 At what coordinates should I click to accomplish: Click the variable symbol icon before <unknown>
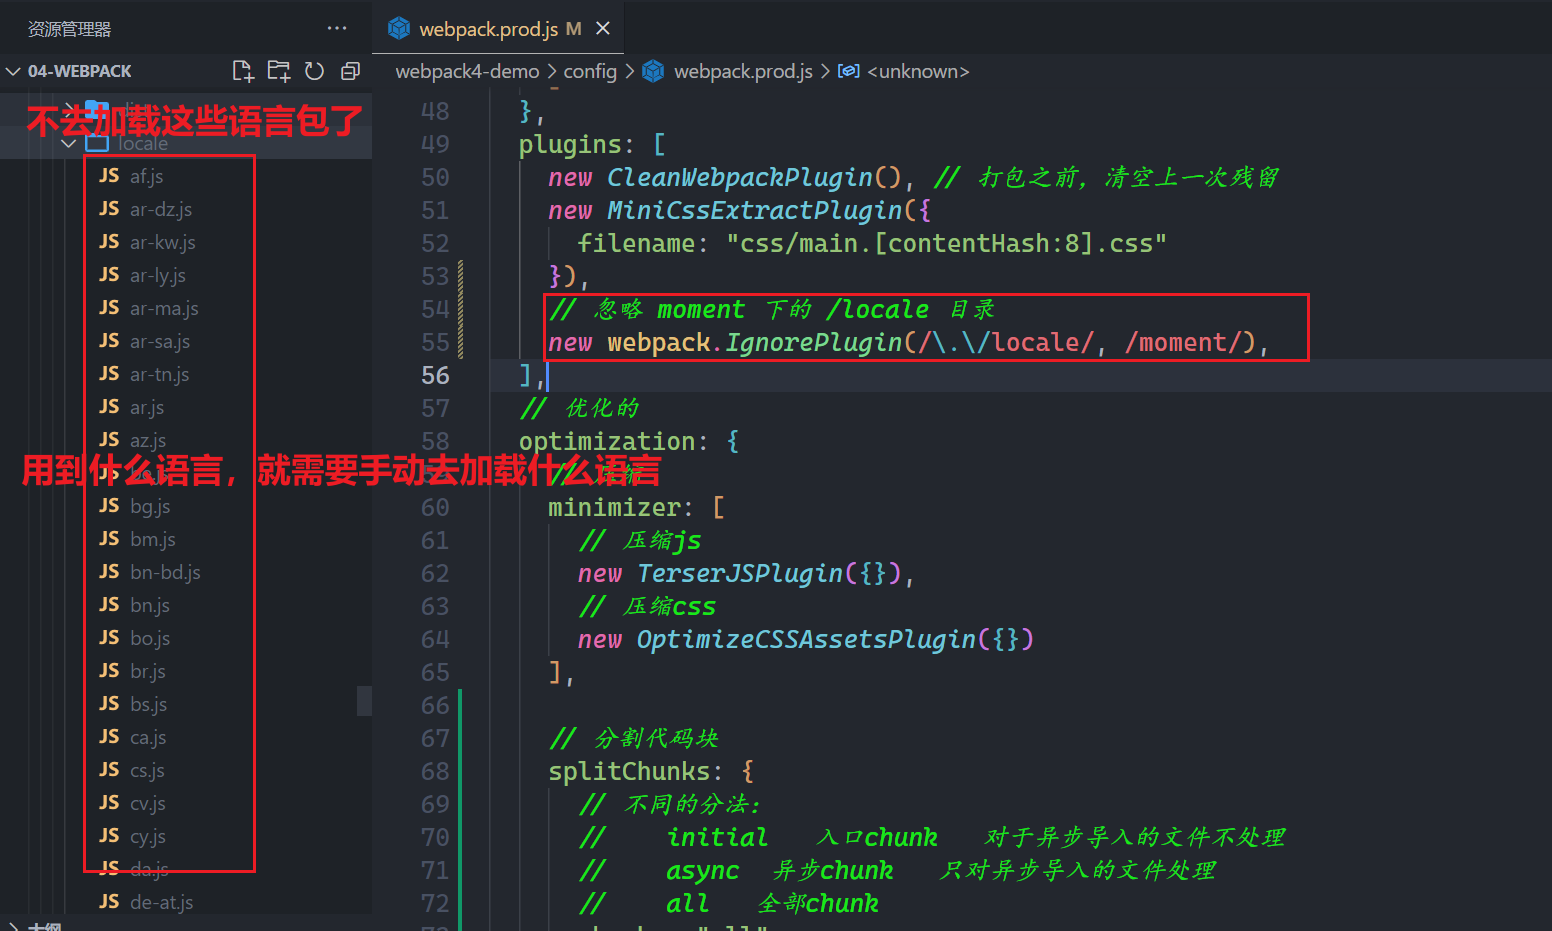tap(848, 71)
